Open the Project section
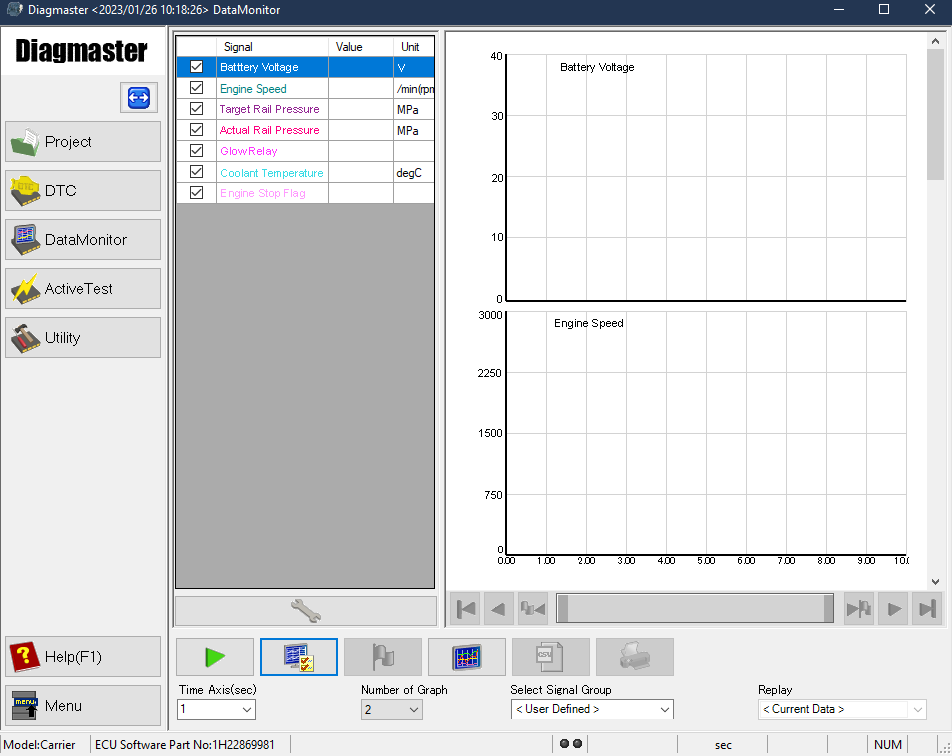Viewport: 952px width, 756px height. tap(83, 141)
